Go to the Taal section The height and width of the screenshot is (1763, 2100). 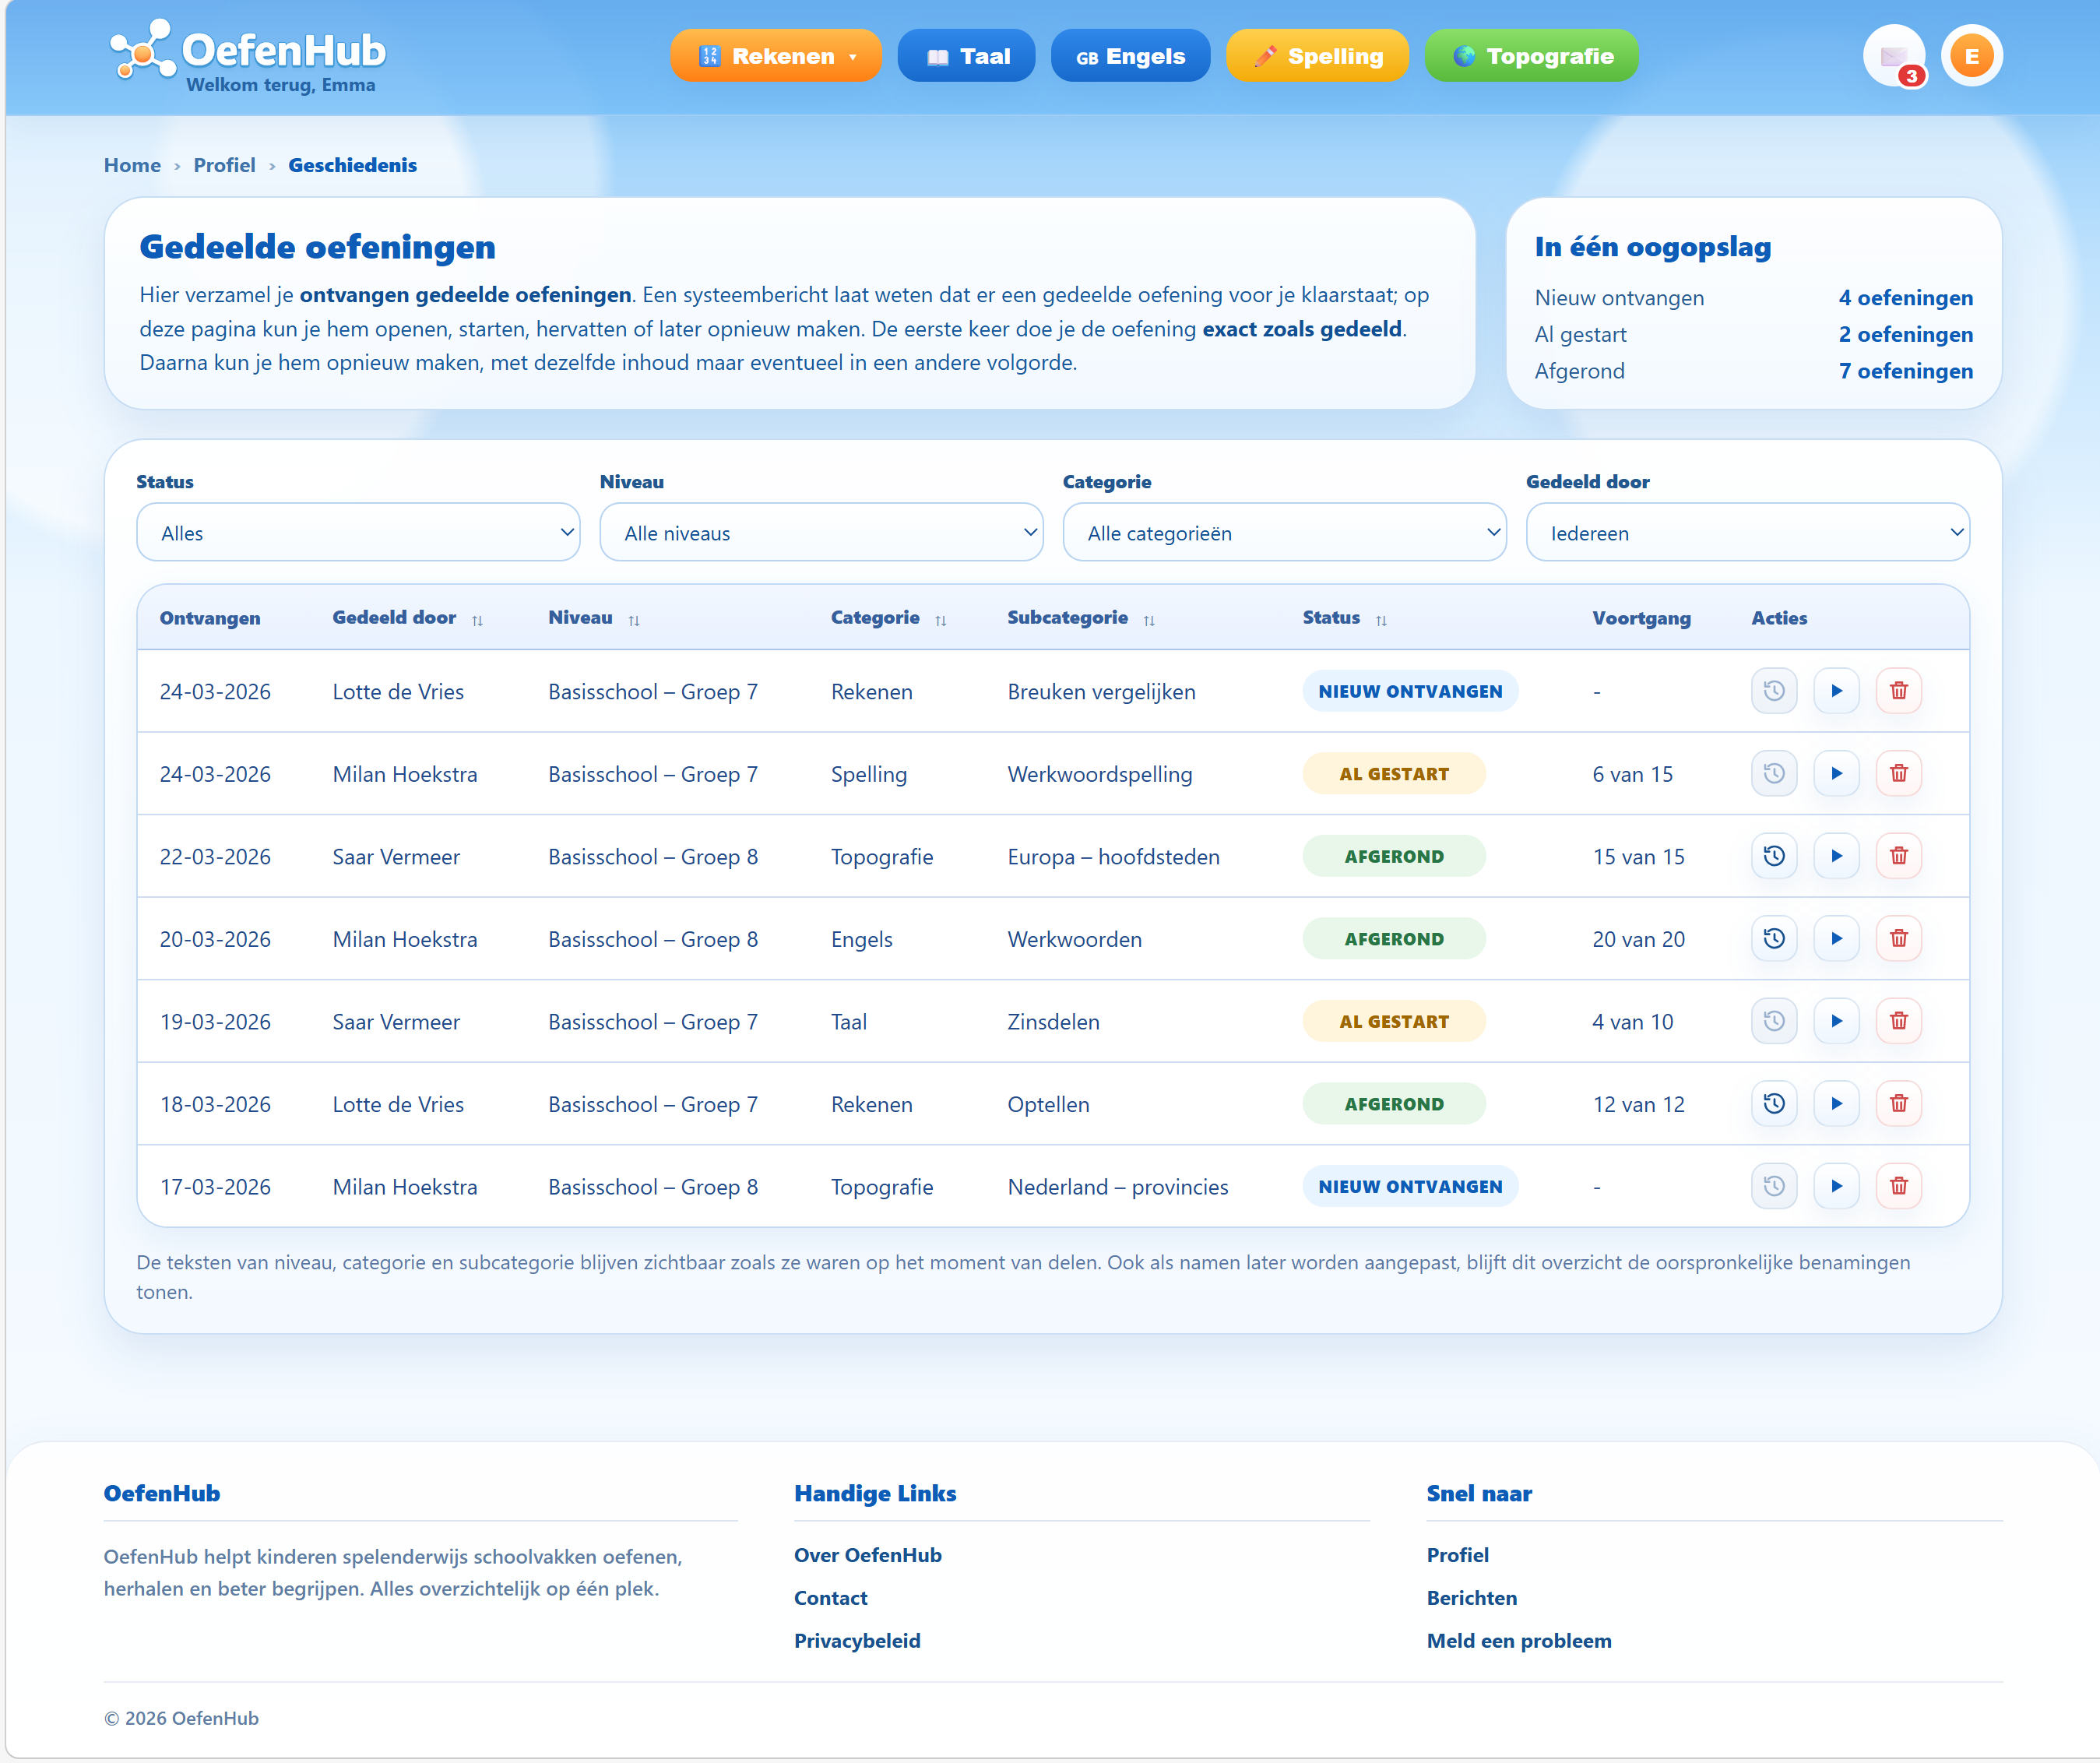pos(966,56)
